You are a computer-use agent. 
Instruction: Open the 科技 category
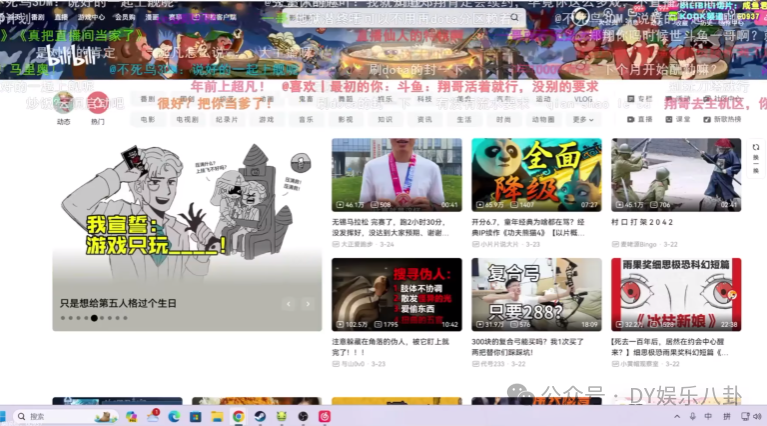pyautogui.click(x=425, y=99)
